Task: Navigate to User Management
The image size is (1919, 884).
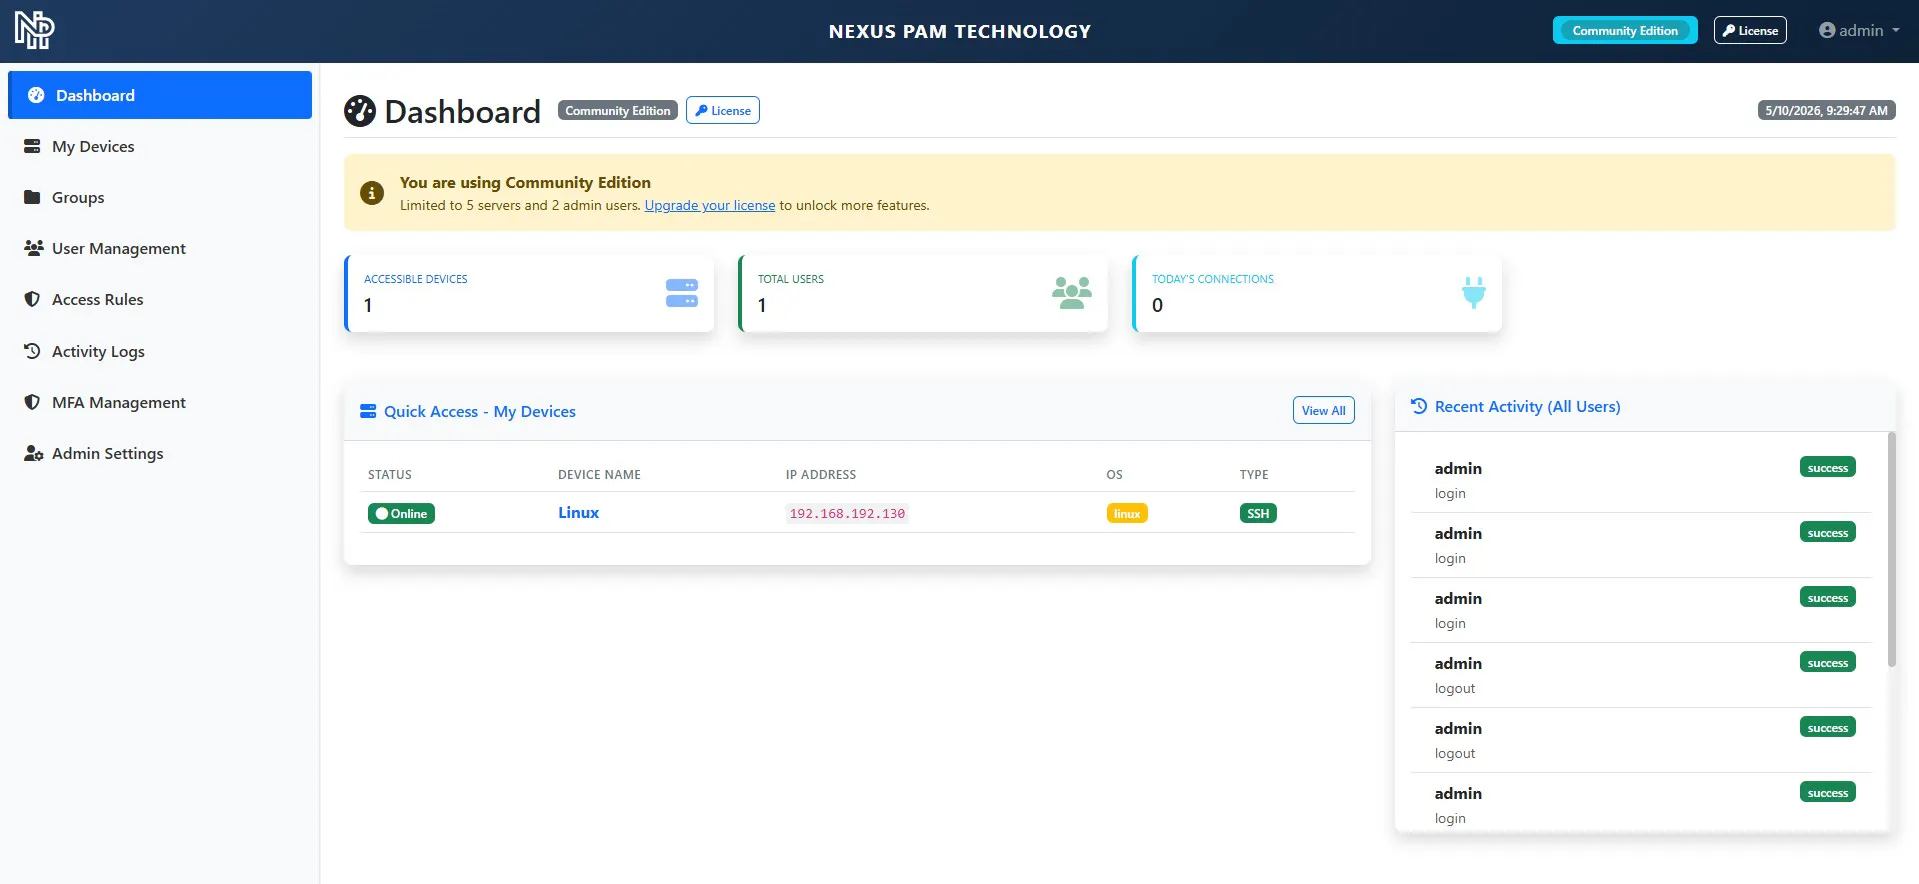Action: pyautogui.click(x=160, y=248)
